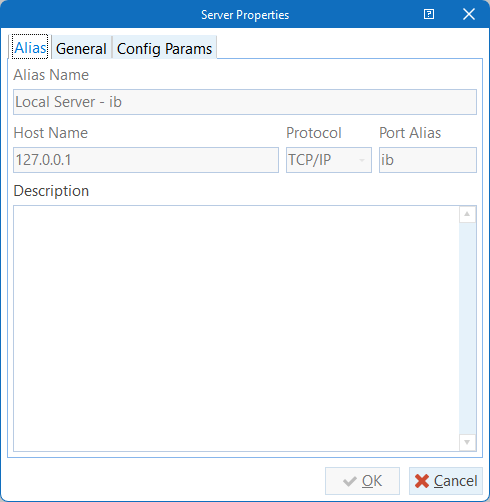
Task: Select the Alias tab
Action: 30,48
